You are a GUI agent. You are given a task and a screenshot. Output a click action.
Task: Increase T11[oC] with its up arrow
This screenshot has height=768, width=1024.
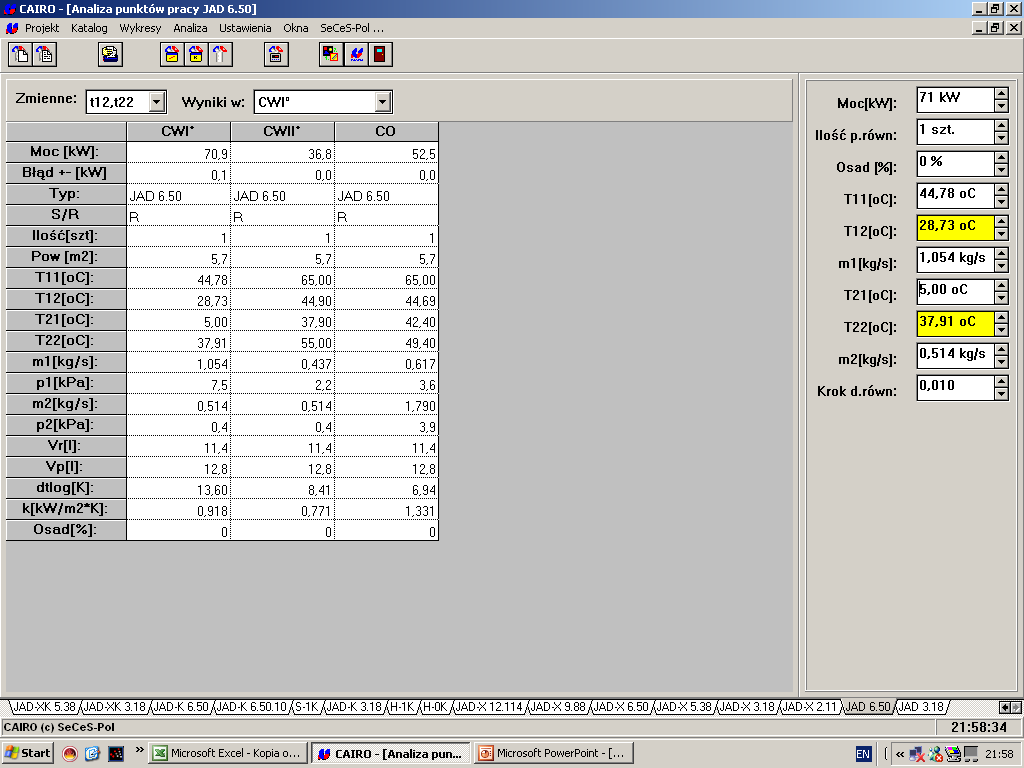pyautogui.click(x=1001, y=190)
